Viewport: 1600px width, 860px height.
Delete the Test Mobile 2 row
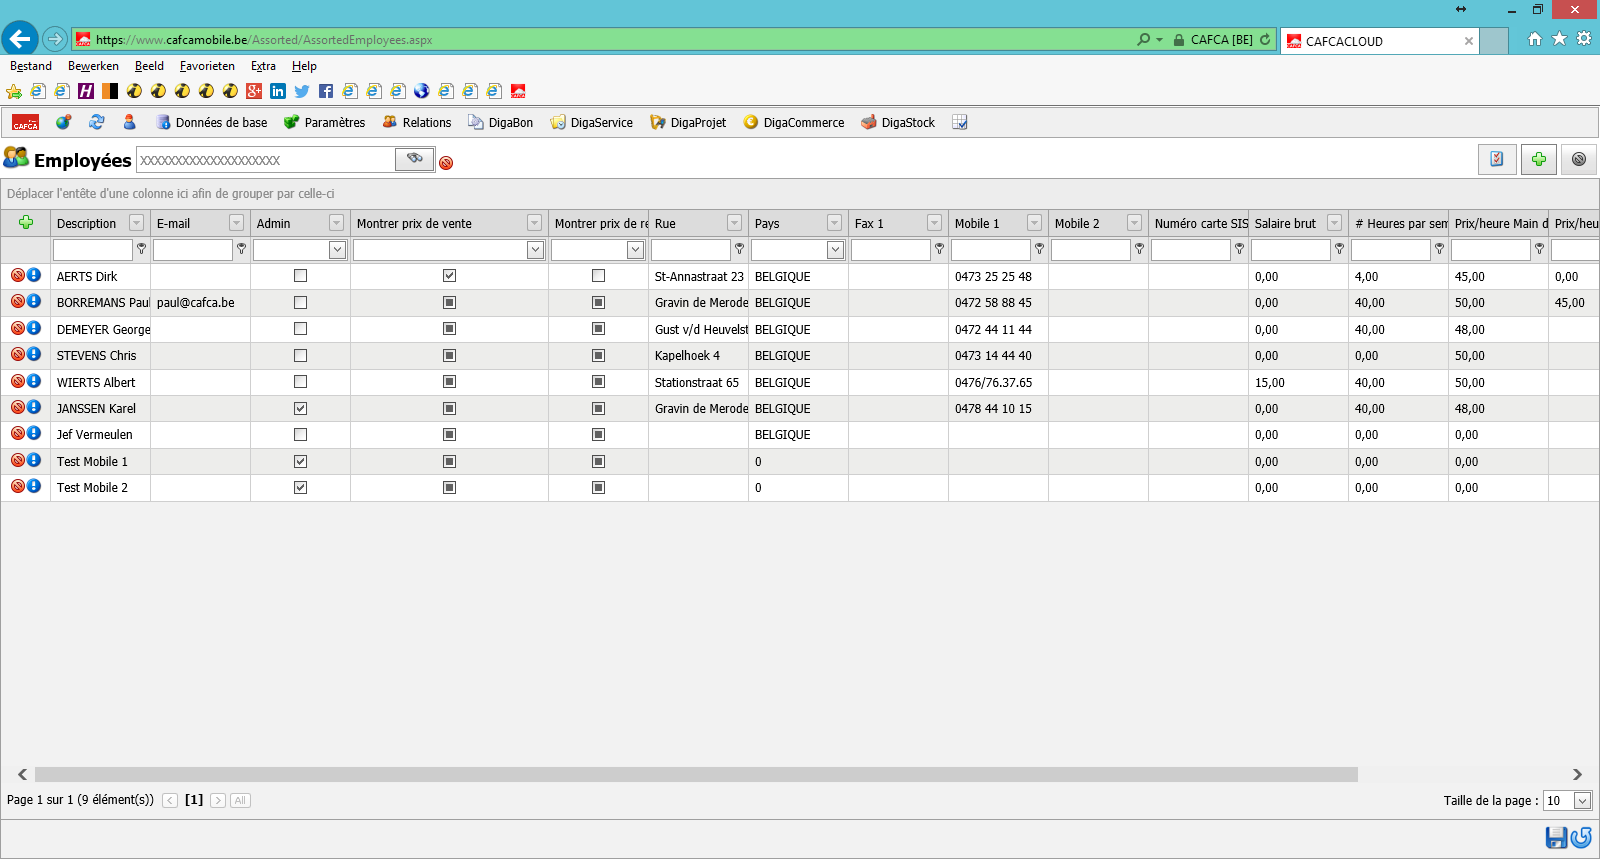(x=18, y=486)
